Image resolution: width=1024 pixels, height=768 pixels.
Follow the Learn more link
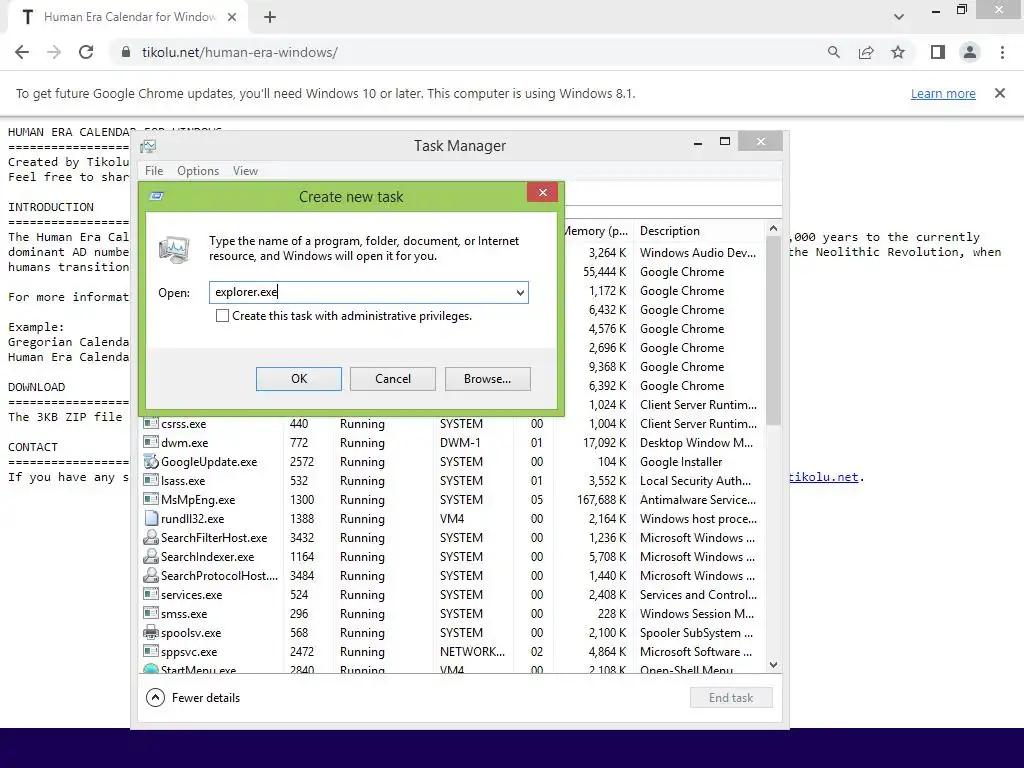(943, 93)
